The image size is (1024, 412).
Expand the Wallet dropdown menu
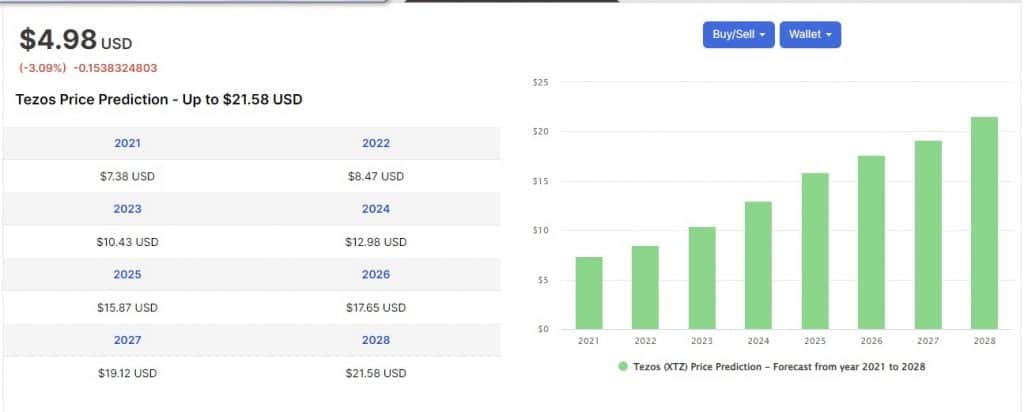[810, 35]
